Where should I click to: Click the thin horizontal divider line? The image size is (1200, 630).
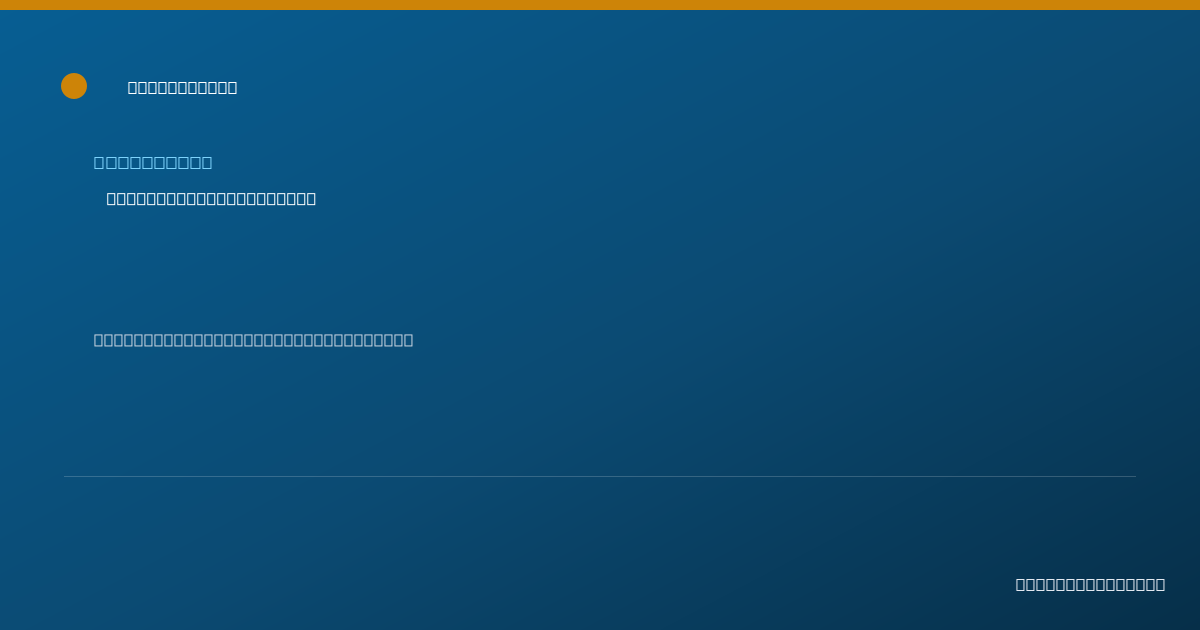click(x=600, y=476)
